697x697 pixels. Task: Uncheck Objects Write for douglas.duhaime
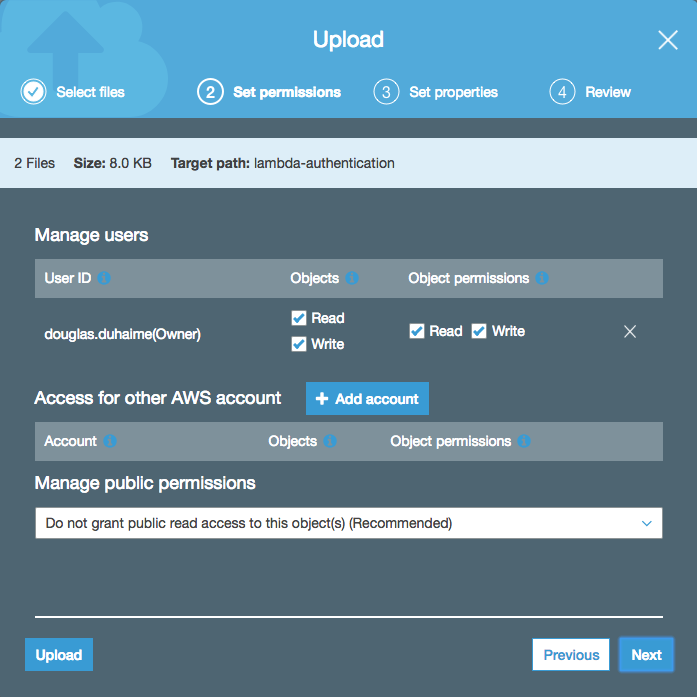pos(299,344)
